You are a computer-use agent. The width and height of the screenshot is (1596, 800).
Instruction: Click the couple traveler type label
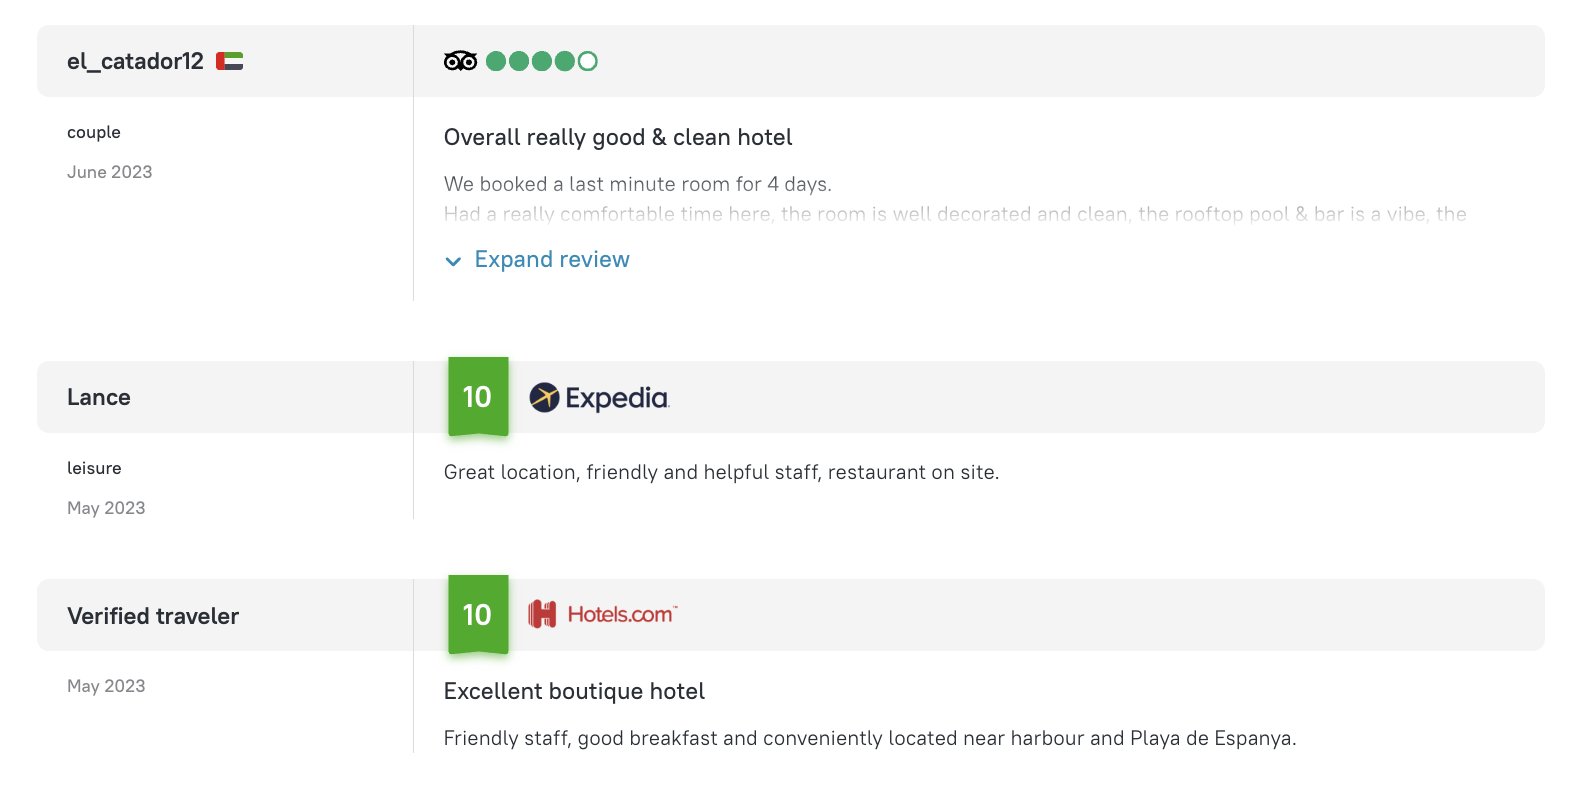click(x=94, y=132)
